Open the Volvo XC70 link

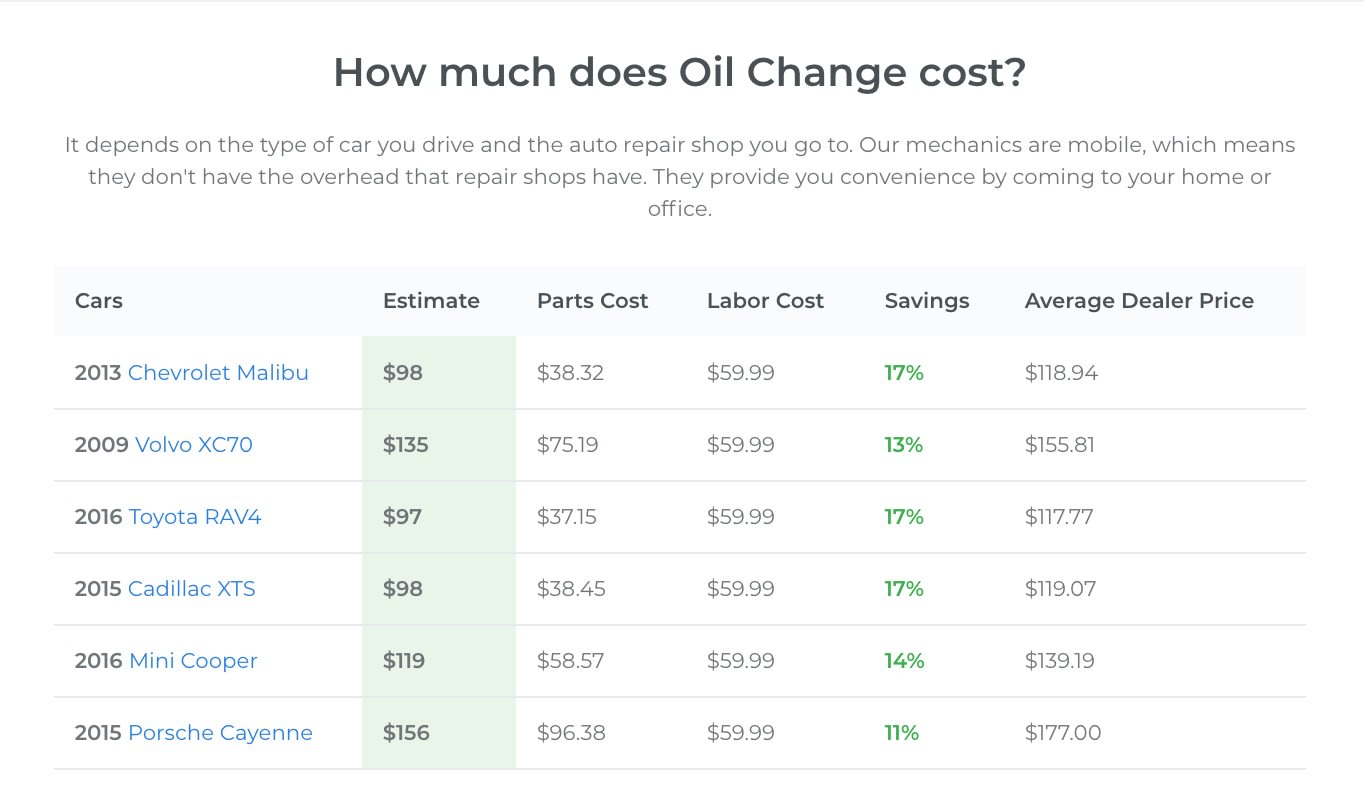click(x=193, y=445)
